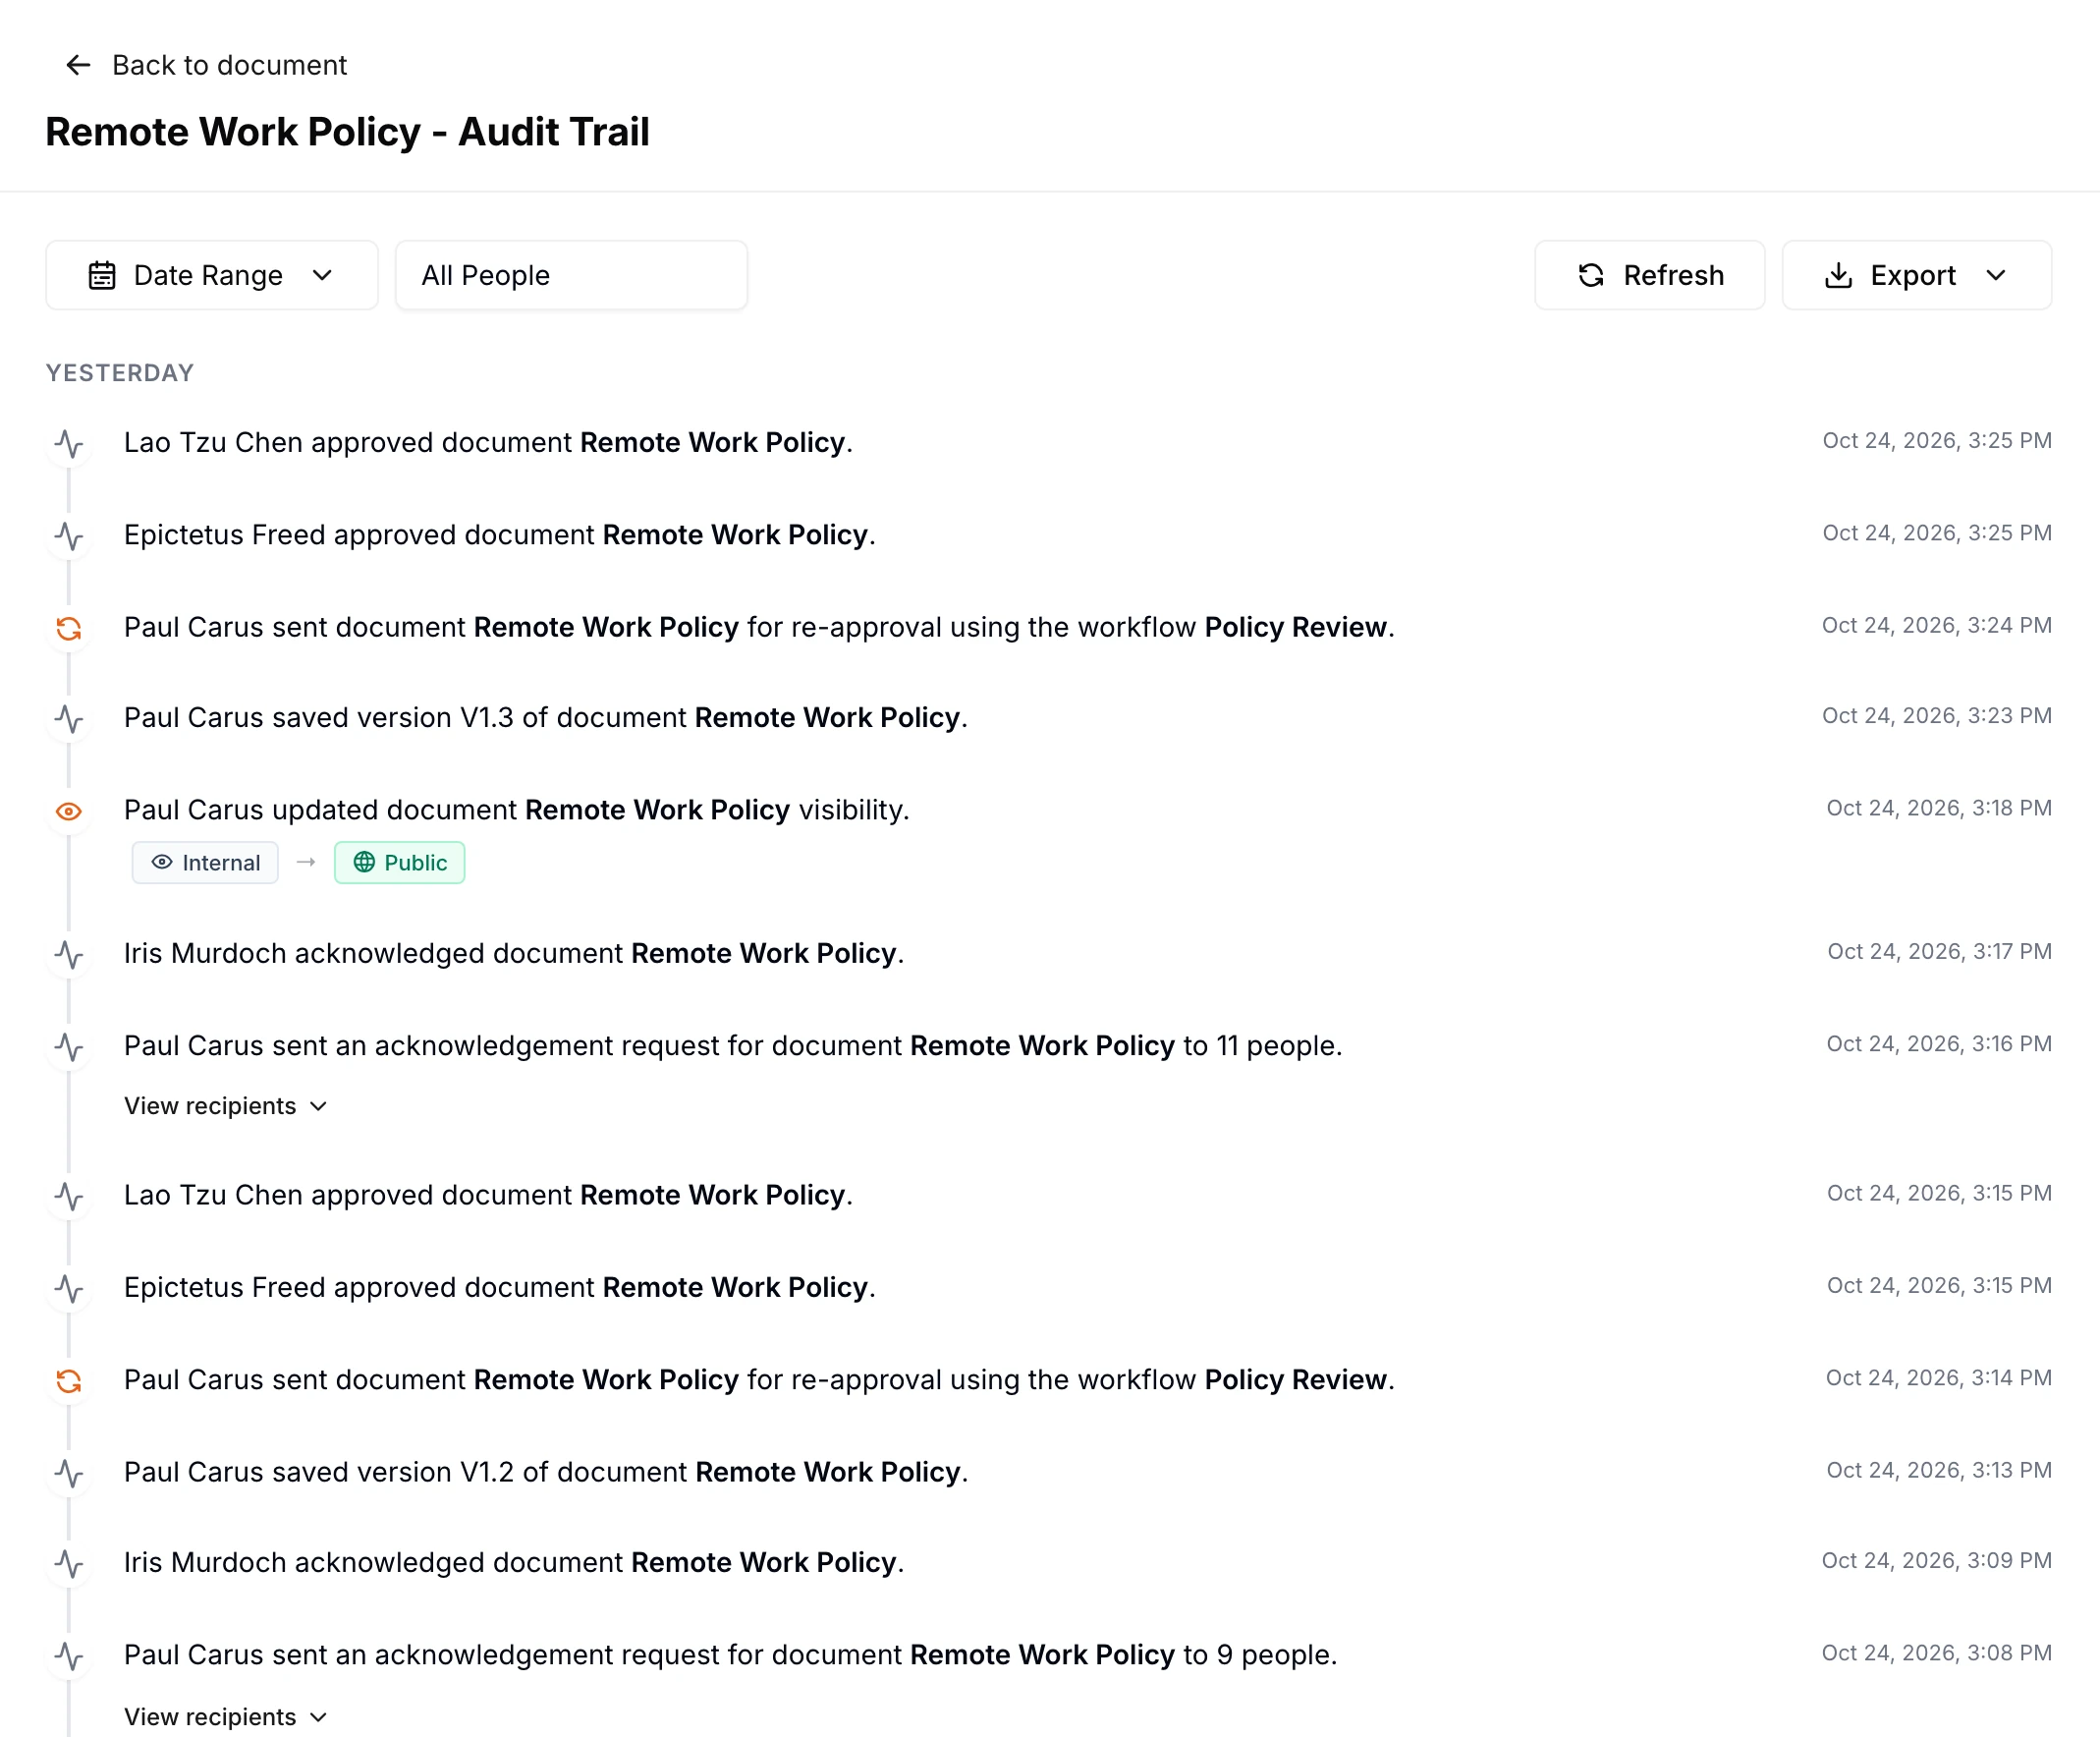Click the YESTERDAY section heading
Viewport: 2100px width, 1737px height.
(x=120, y=373)
